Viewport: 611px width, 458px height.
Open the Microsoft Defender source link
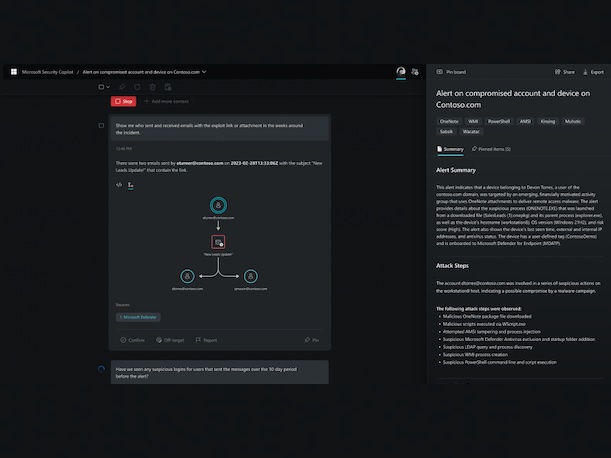pyautogui.click(x=139, y=316)
